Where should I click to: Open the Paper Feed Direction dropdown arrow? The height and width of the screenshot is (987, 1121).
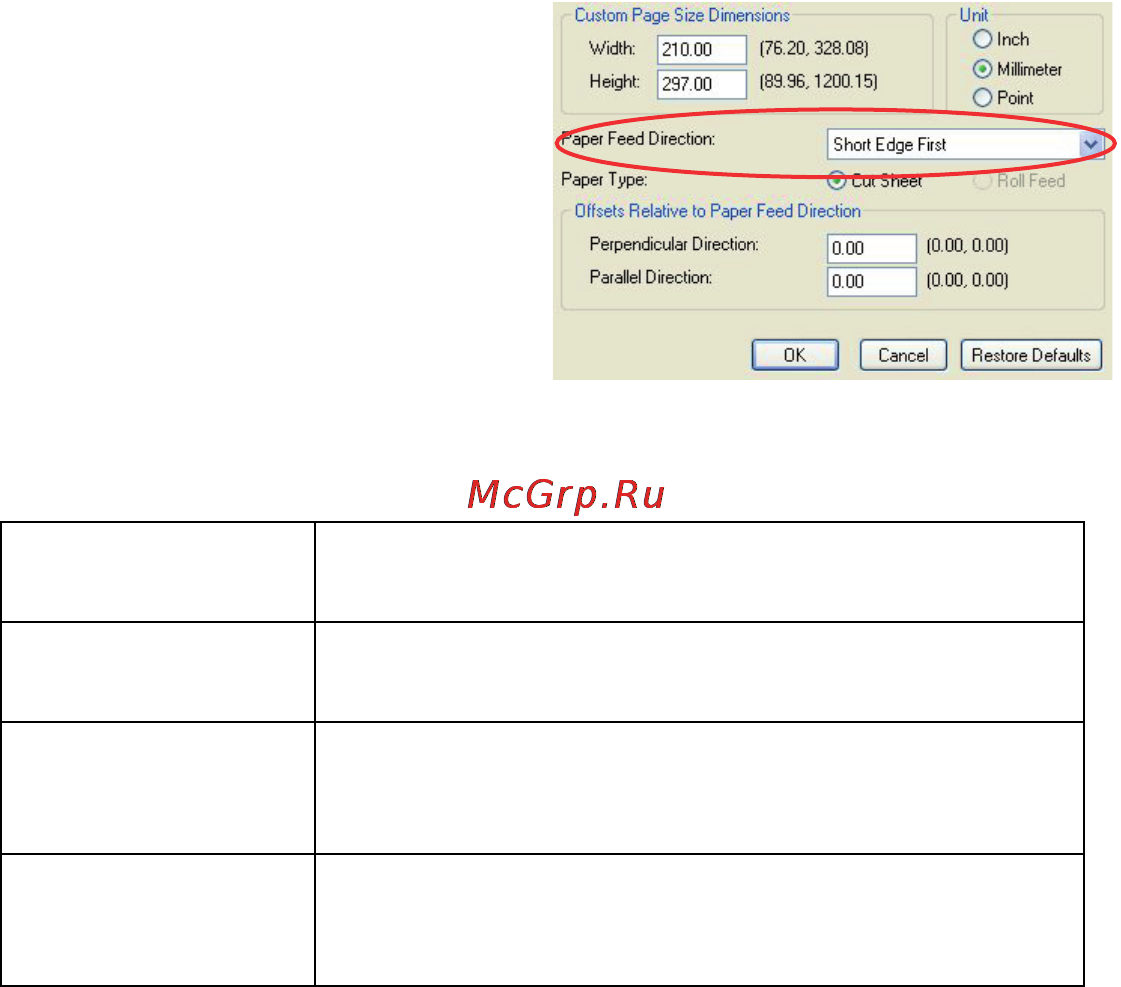click(1090, 144)
